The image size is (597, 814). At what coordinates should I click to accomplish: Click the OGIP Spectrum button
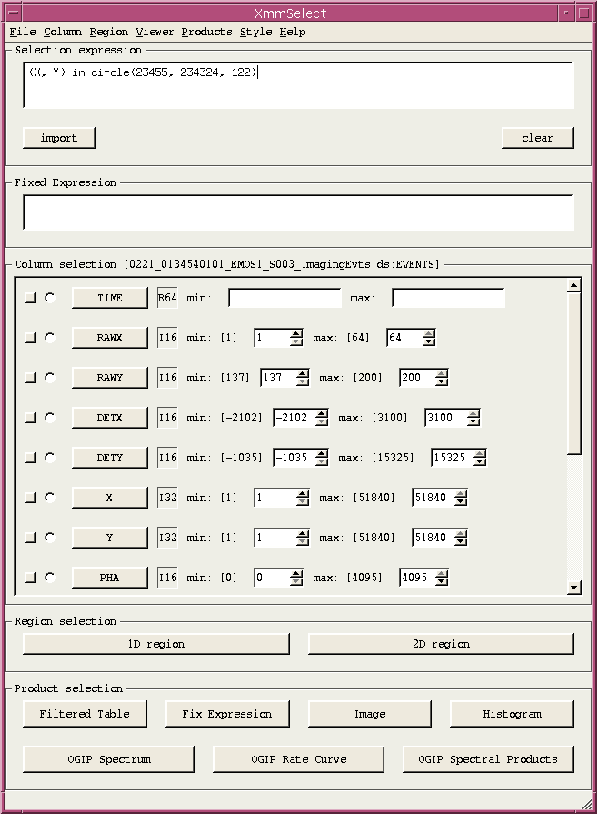[109, 759]
